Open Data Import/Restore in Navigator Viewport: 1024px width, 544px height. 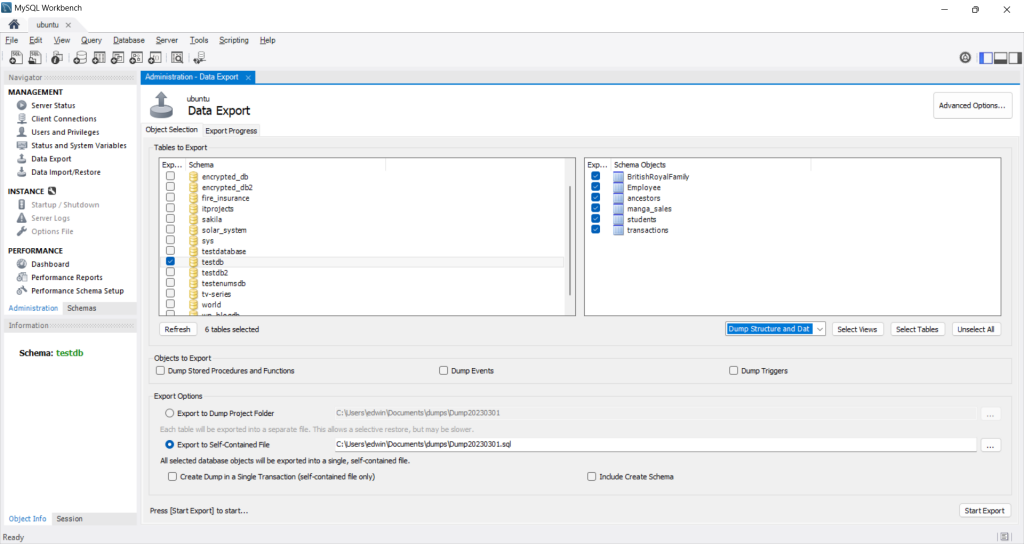65,172
